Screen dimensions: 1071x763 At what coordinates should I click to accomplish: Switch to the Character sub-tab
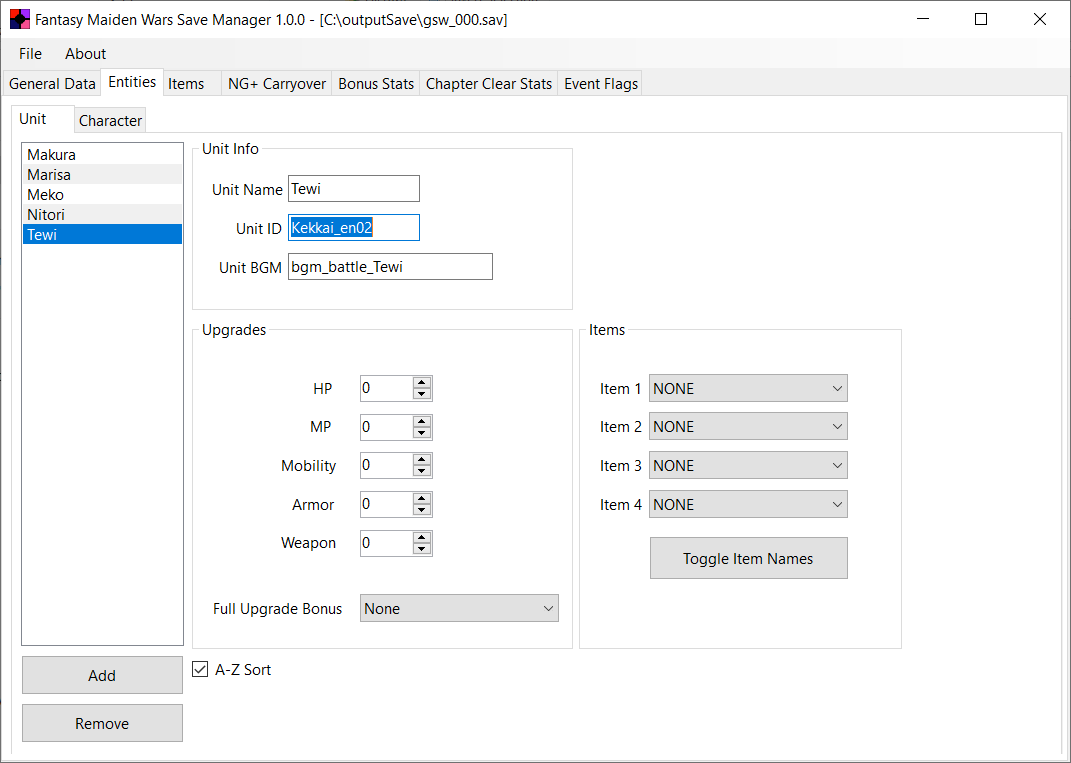(110, 120)
